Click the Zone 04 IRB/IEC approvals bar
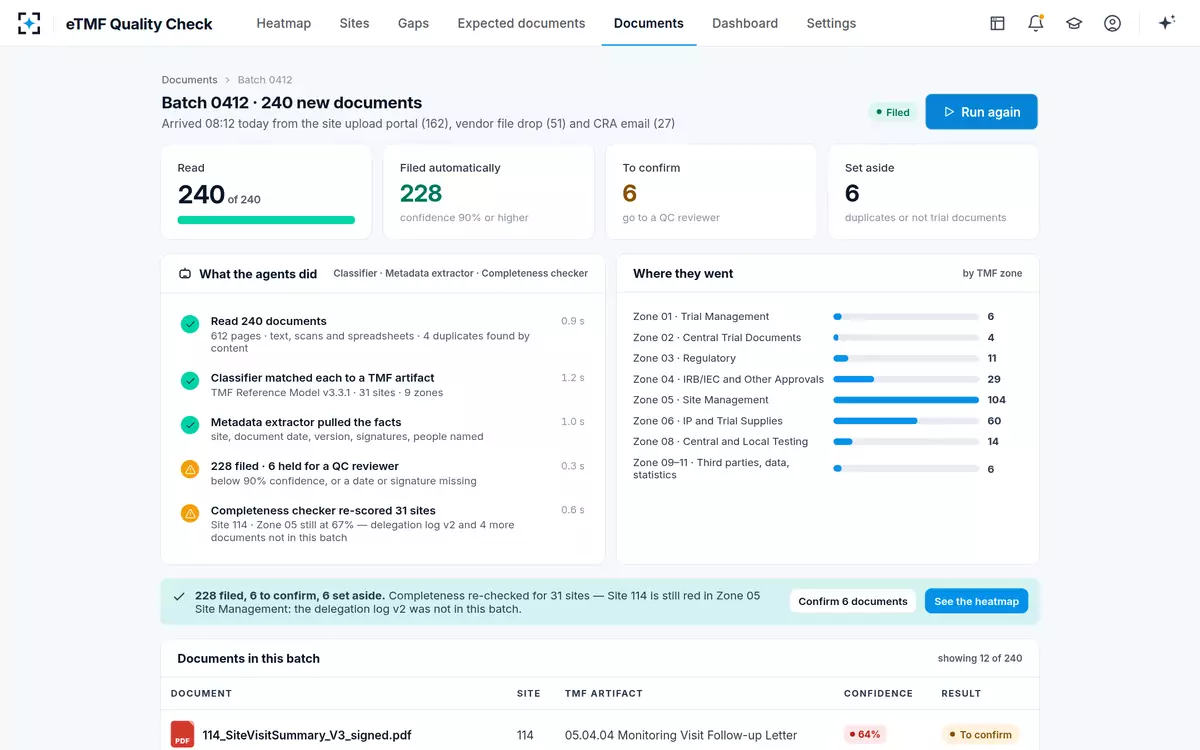Screen dimensions: 1200x750 [x=905, y=379]
